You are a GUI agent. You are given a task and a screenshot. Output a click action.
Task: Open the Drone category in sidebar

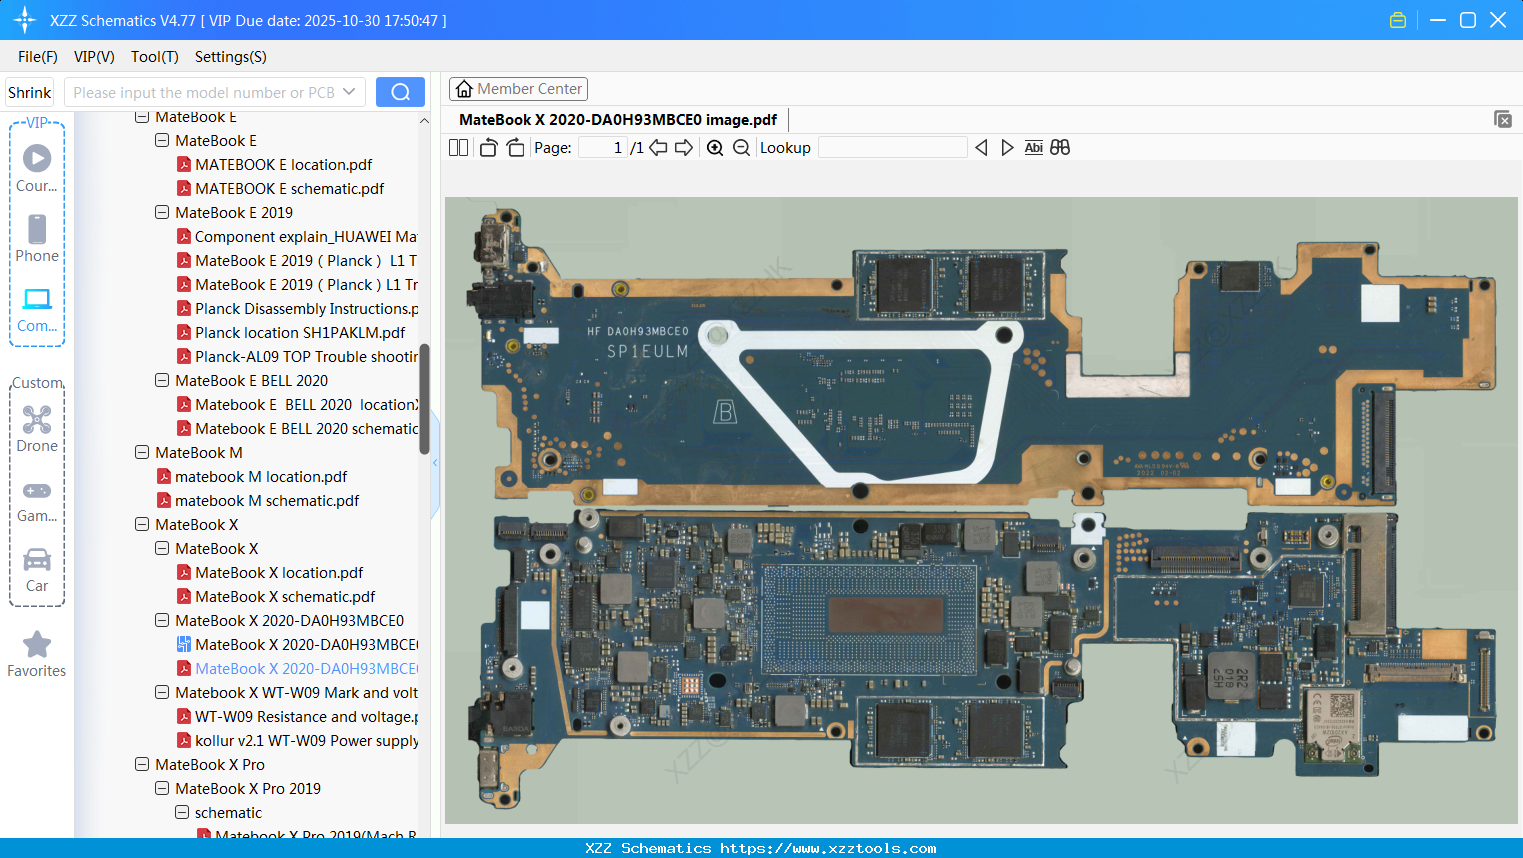(x=37, y=429)
